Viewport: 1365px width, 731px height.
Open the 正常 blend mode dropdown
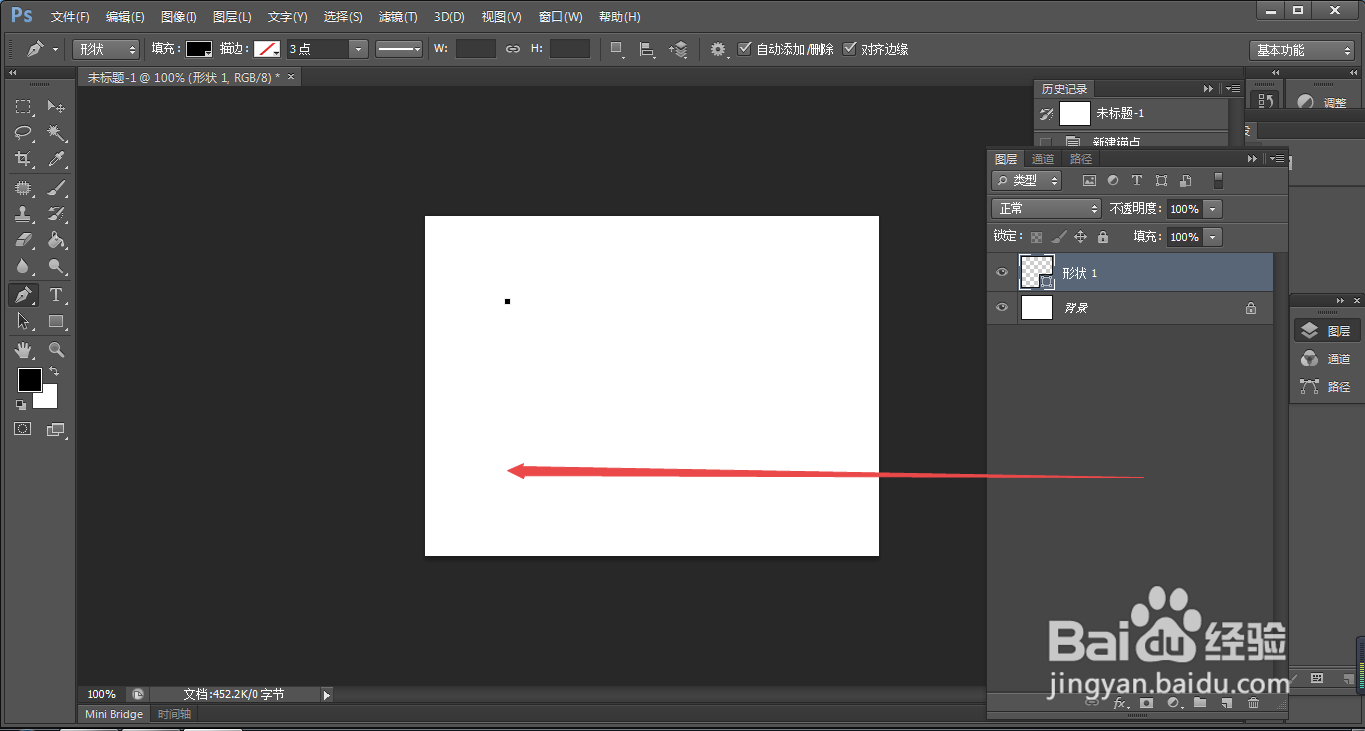tap(1046, 209)
